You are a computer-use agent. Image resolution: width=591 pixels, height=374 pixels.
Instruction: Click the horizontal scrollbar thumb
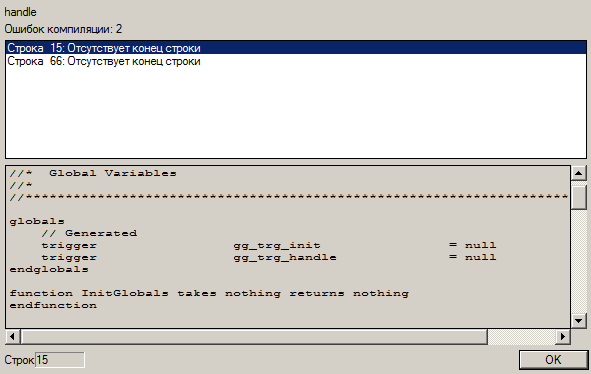254,336
